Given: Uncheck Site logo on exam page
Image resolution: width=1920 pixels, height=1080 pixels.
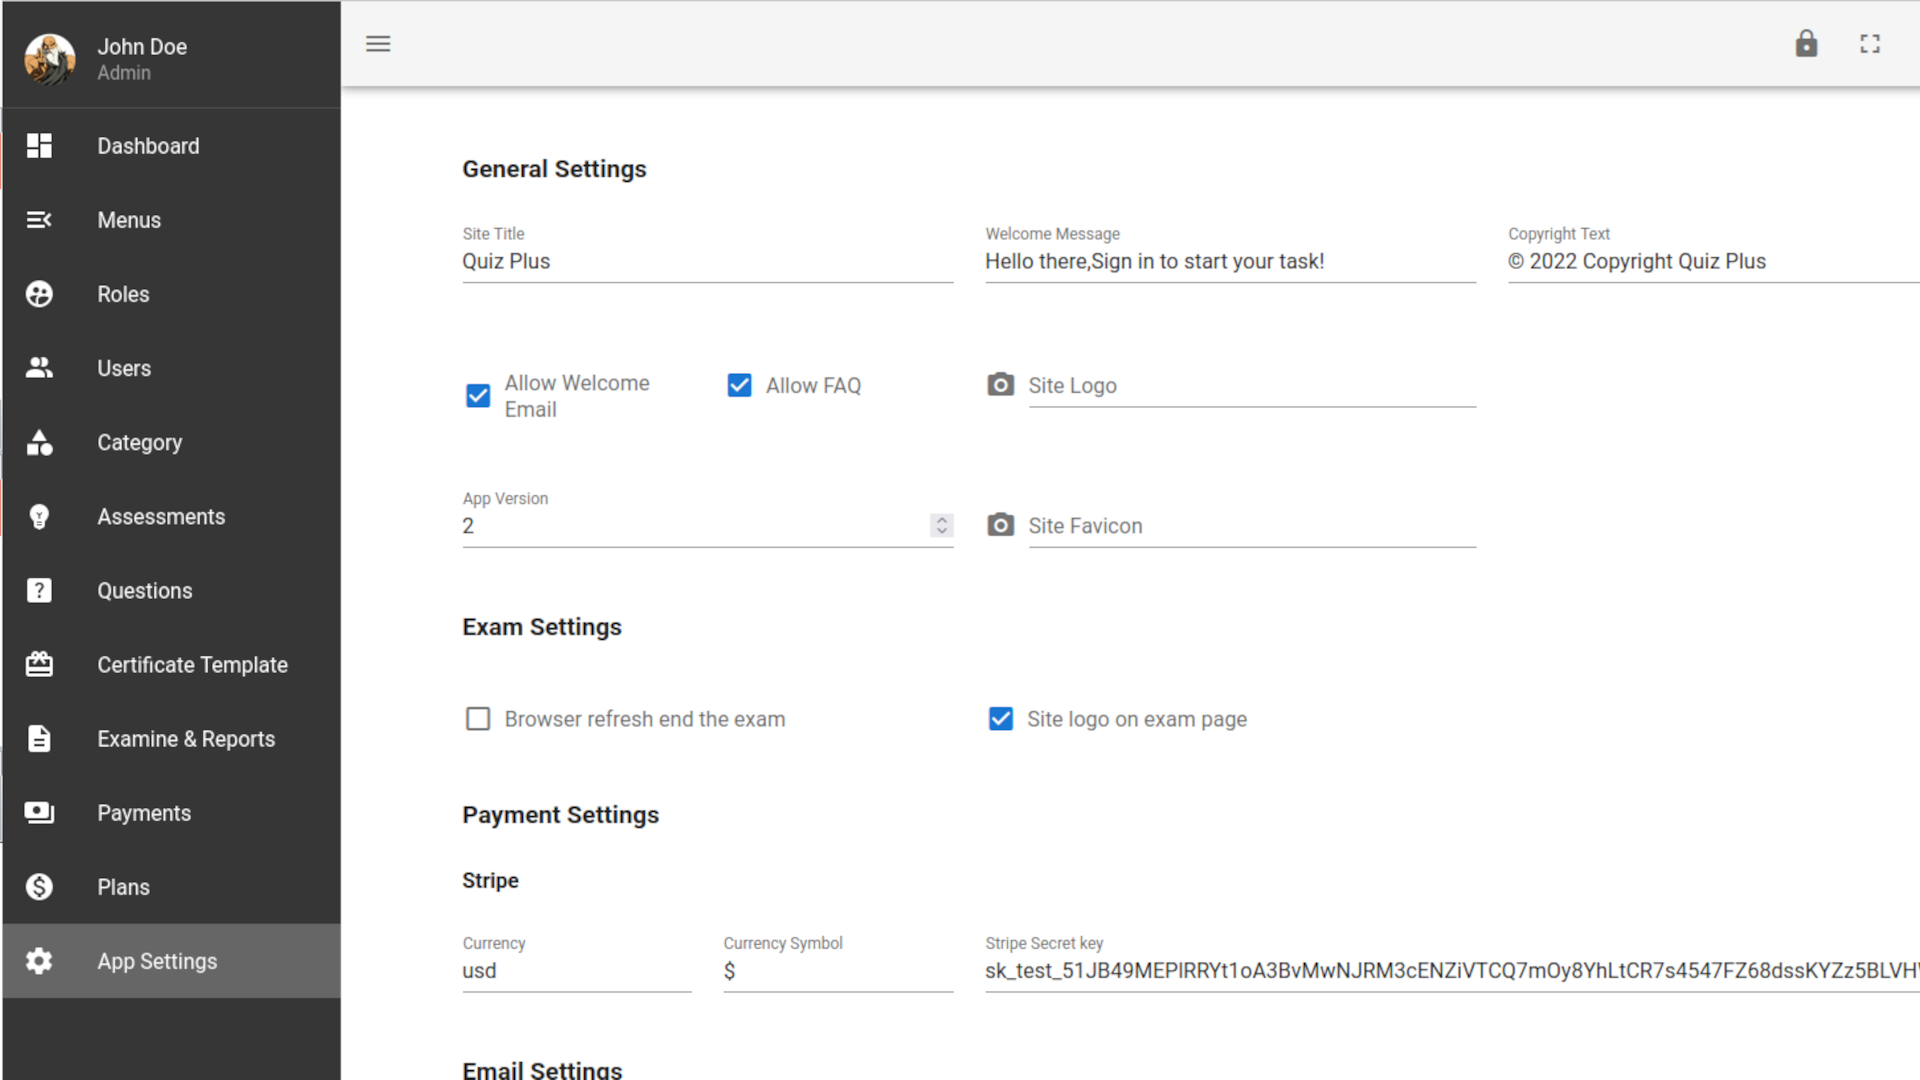Looking at the screenshot, I should pyautogui.click(x=1000, y=719).
